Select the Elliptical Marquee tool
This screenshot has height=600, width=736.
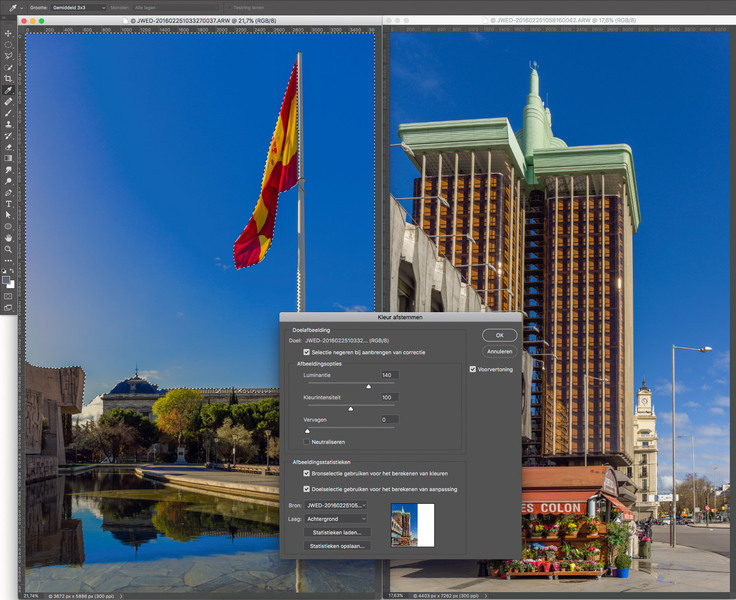(x=8, y=45)
